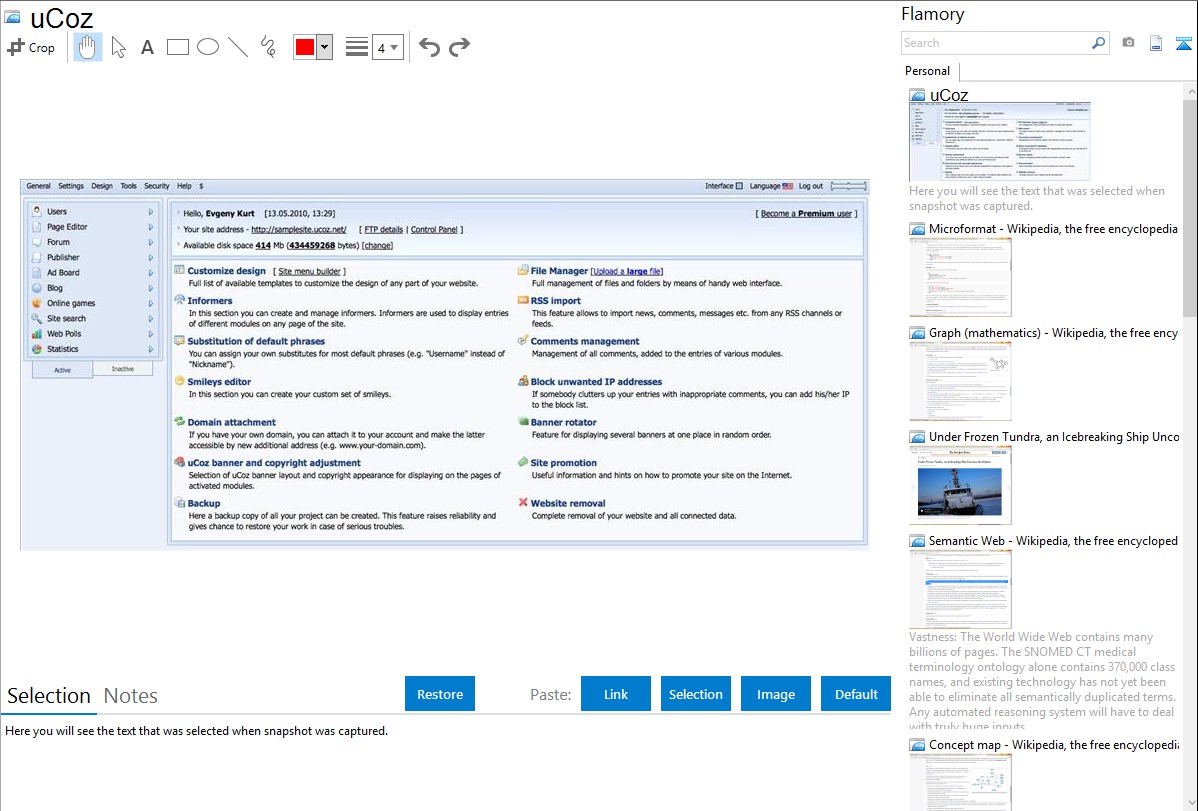
Task: Click the blue collapse icon beside document icon
Action: click(x=1183, y=43)
